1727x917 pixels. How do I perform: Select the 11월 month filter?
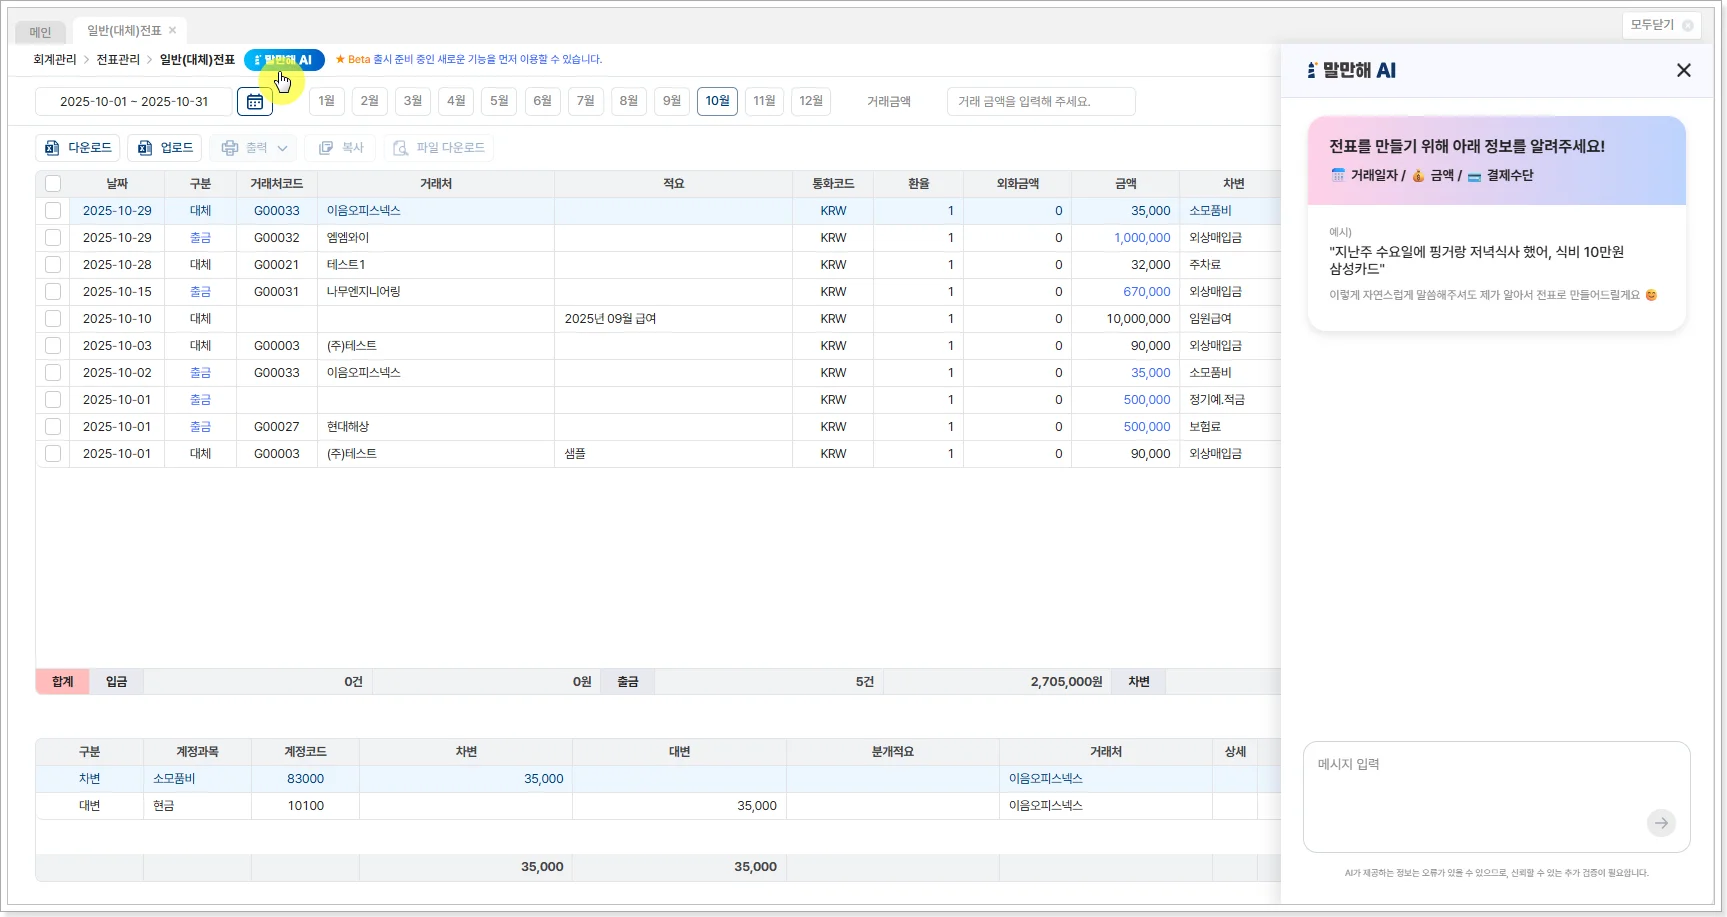764,101
